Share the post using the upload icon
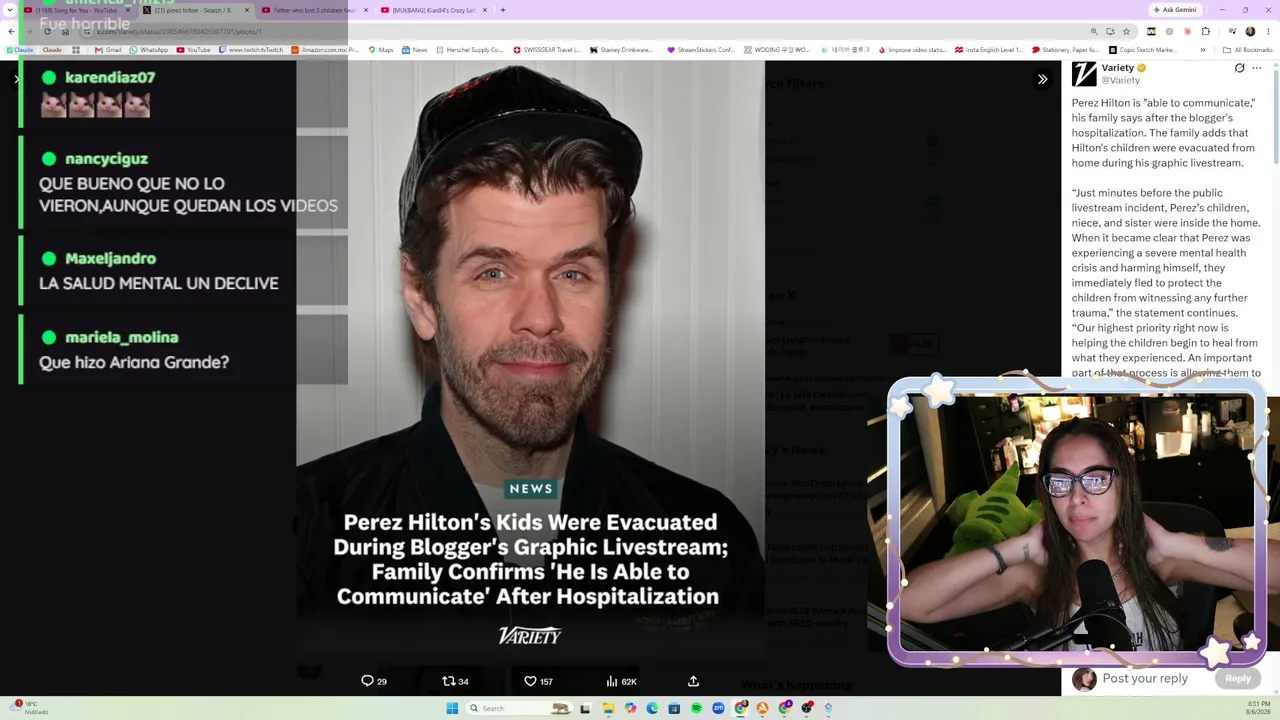 point(693,681)
